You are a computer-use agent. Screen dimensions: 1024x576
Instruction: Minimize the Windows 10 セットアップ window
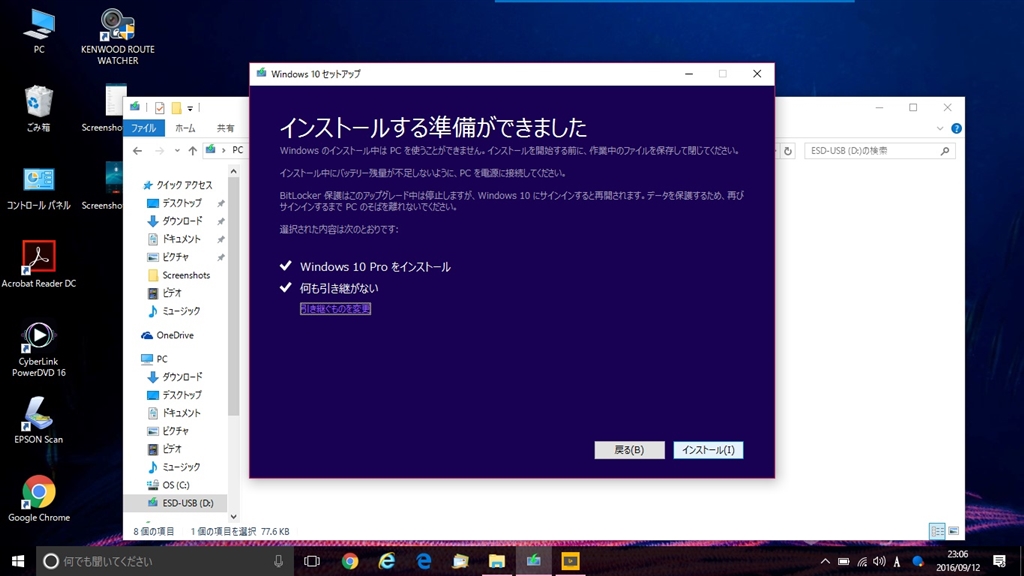[688, 74]
